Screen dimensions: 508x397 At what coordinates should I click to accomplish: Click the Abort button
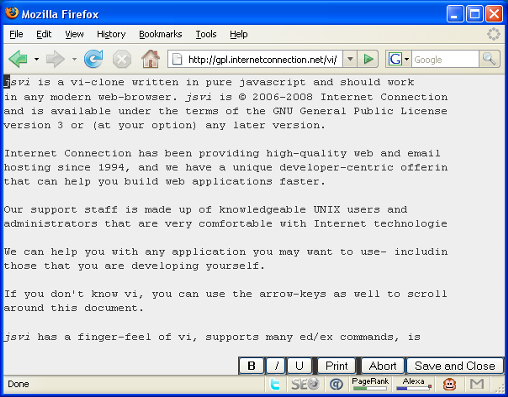pyautogui.click(x=383, y=366)
